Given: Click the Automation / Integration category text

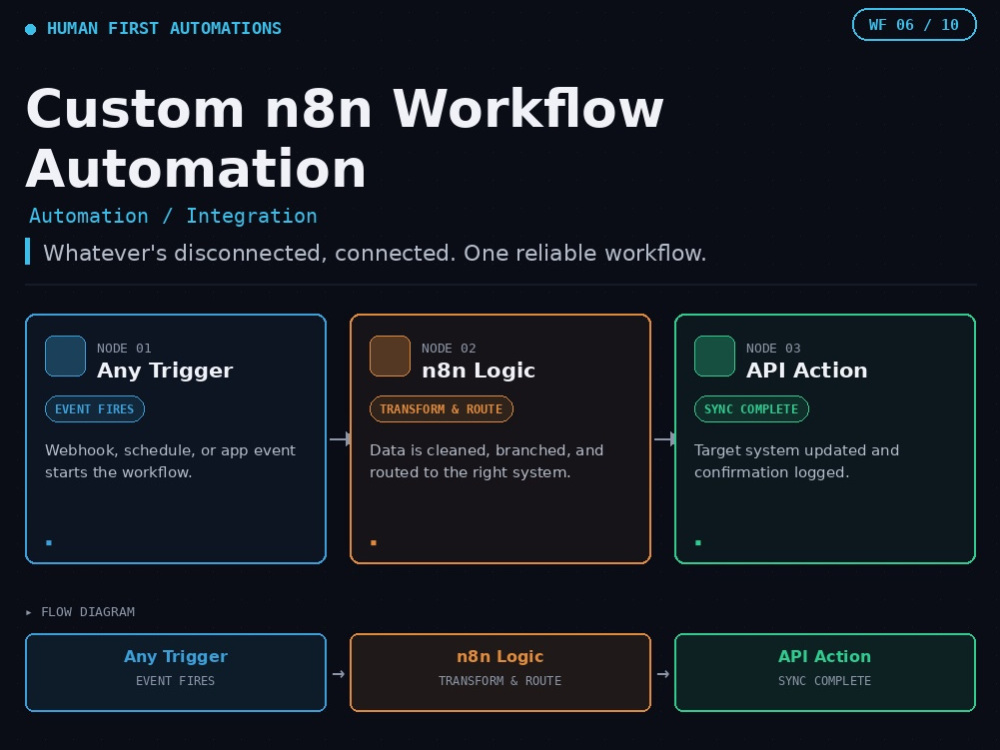Looking at the screenshot, I should click(173, 216).
